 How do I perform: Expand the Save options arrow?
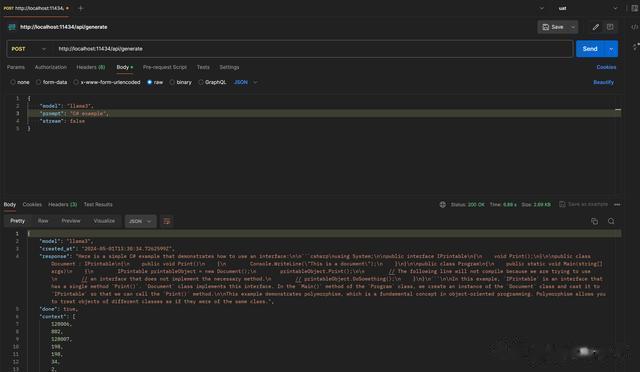[x=573, y=27]
